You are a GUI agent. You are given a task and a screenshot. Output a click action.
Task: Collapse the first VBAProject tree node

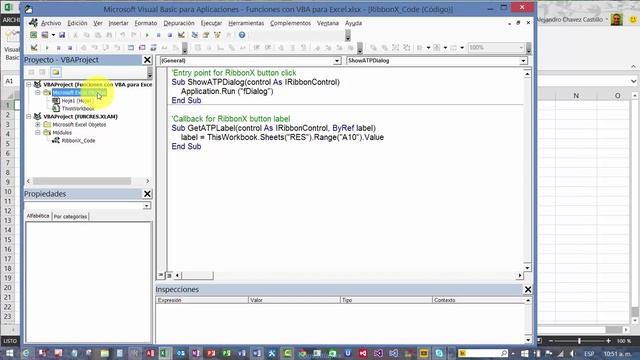click(x=29, y=84)
